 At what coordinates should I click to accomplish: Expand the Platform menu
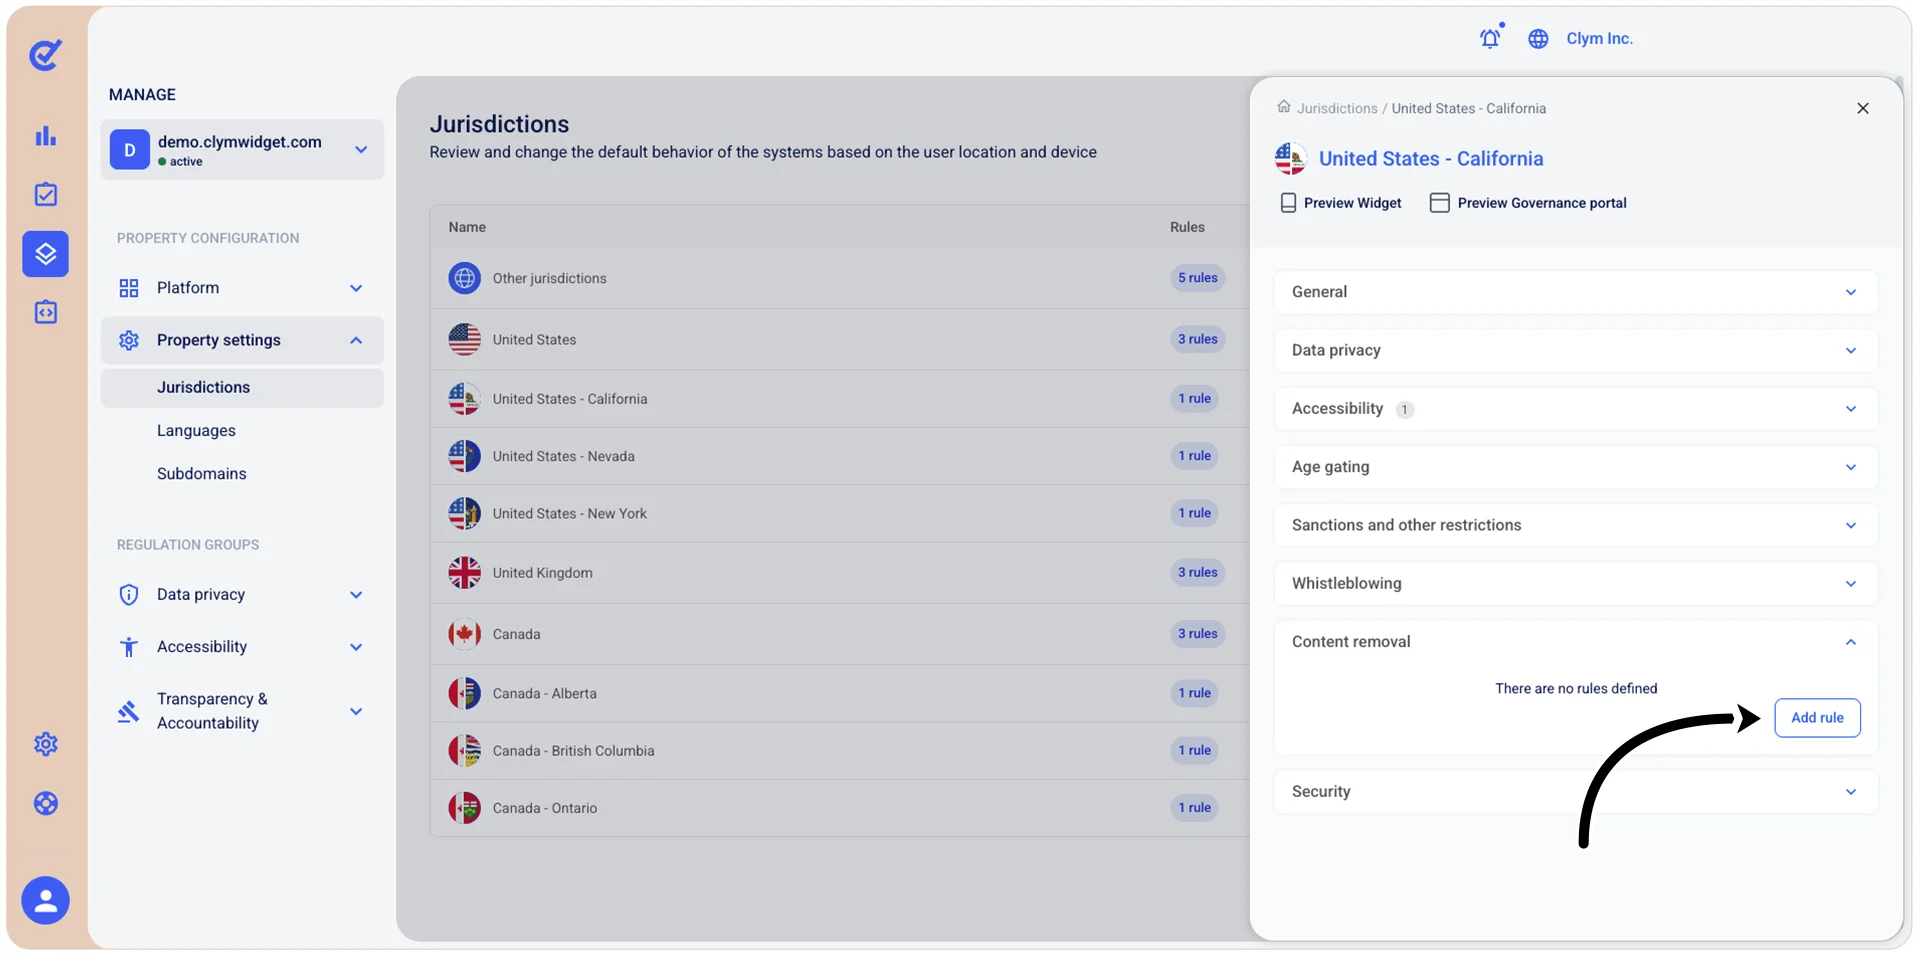pyautogui.click(x=242, y=288)
